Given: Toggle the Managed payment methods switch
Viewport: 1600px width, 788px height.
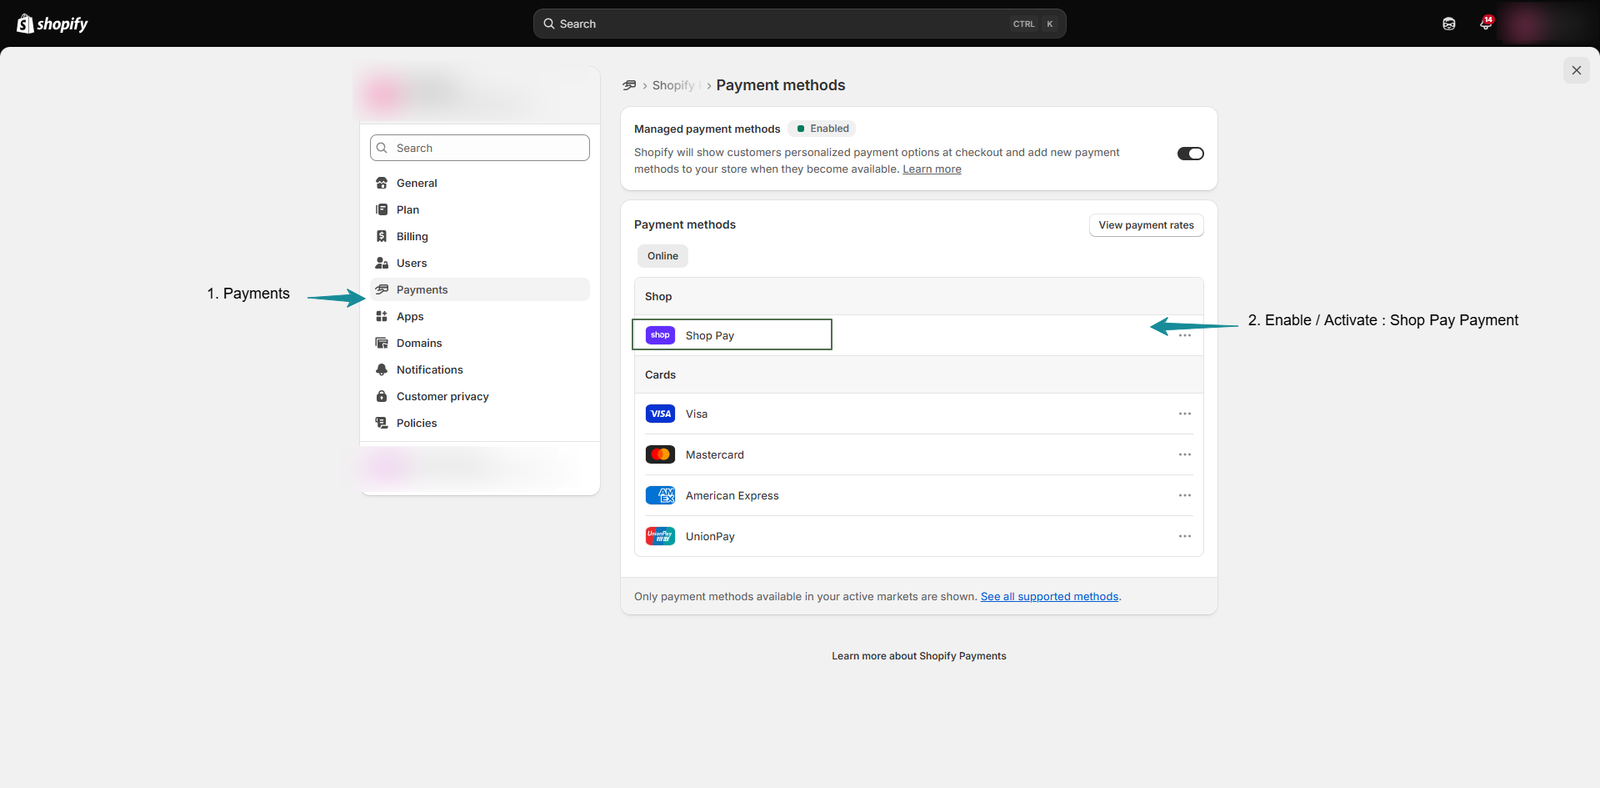Looking at the screenshot, I should [x=1190, y=153].
